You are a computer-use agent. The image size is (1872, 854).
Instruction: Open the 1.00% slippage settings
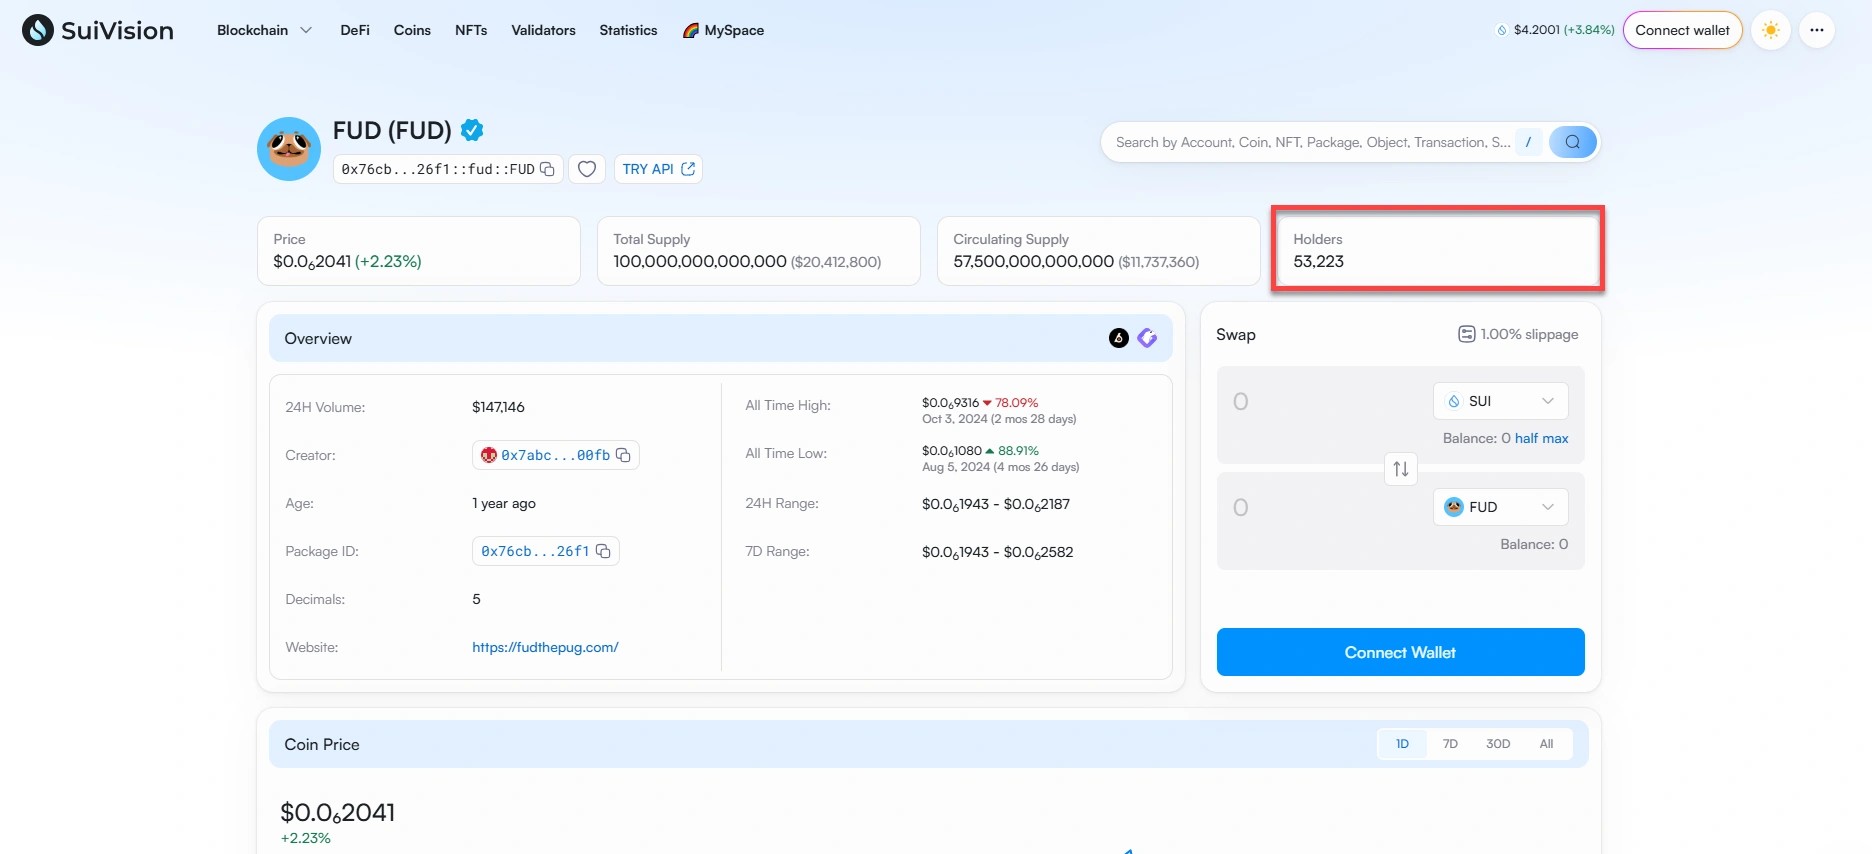point(1518,334)
